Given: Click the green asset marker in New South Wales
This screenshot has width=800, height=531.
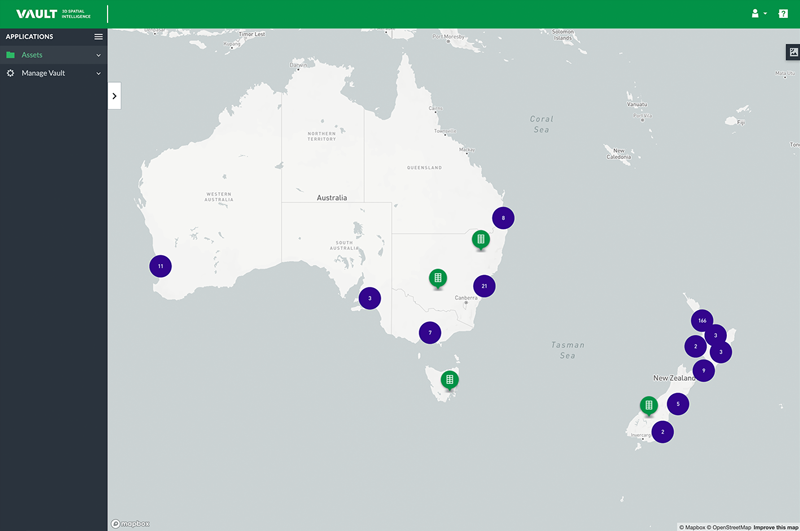Looking at the screenshot, I should pyautogui.click(x=437, y=277).
